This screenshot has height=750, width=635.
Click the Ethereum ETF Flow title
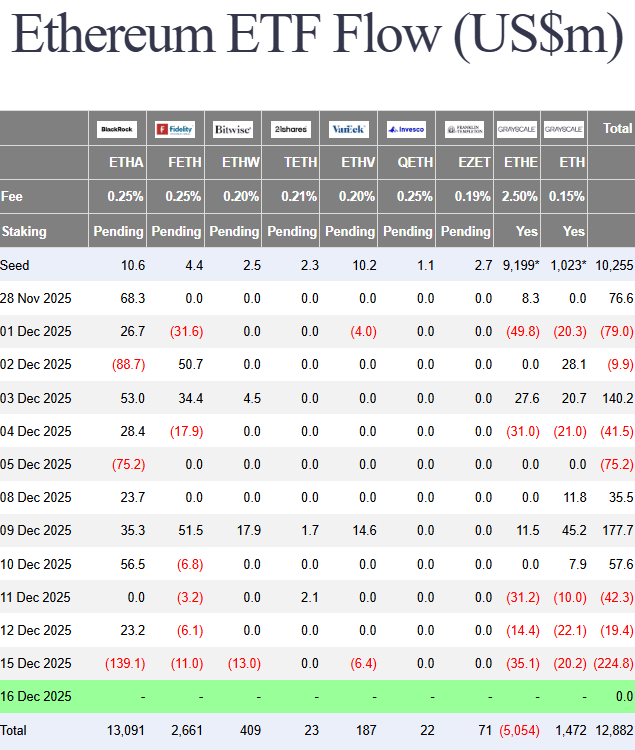tap(317, 35)
